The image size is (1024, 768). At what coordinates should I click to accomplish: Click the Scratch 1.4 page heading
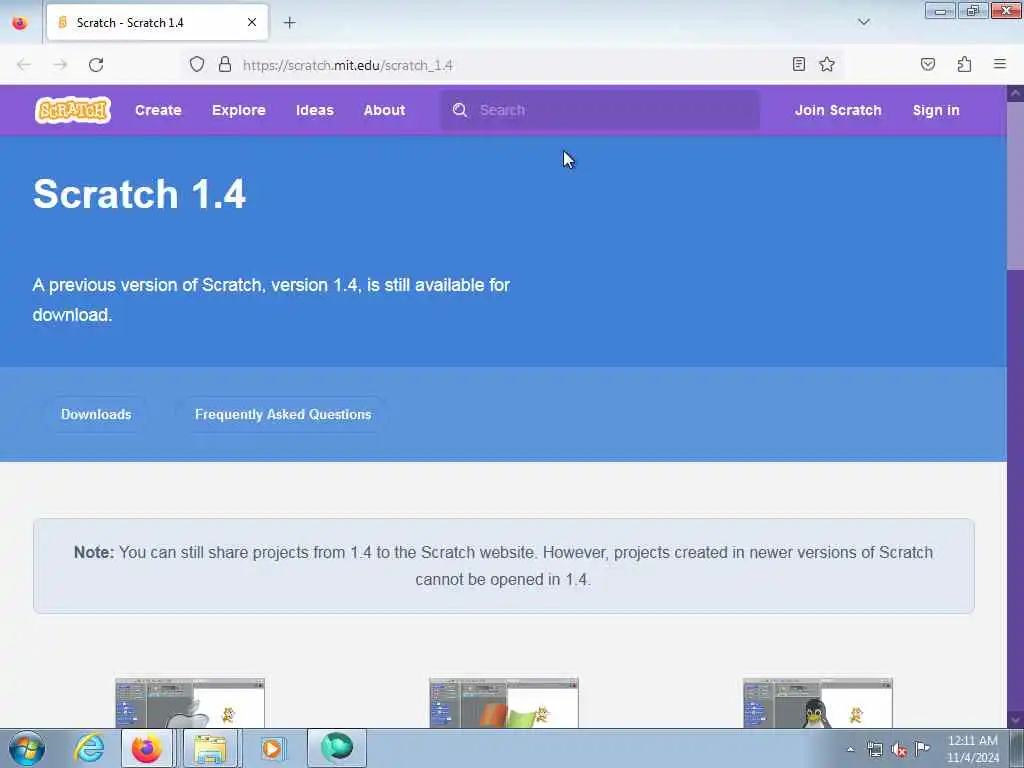pyautogui.click(x=139, y=194)
